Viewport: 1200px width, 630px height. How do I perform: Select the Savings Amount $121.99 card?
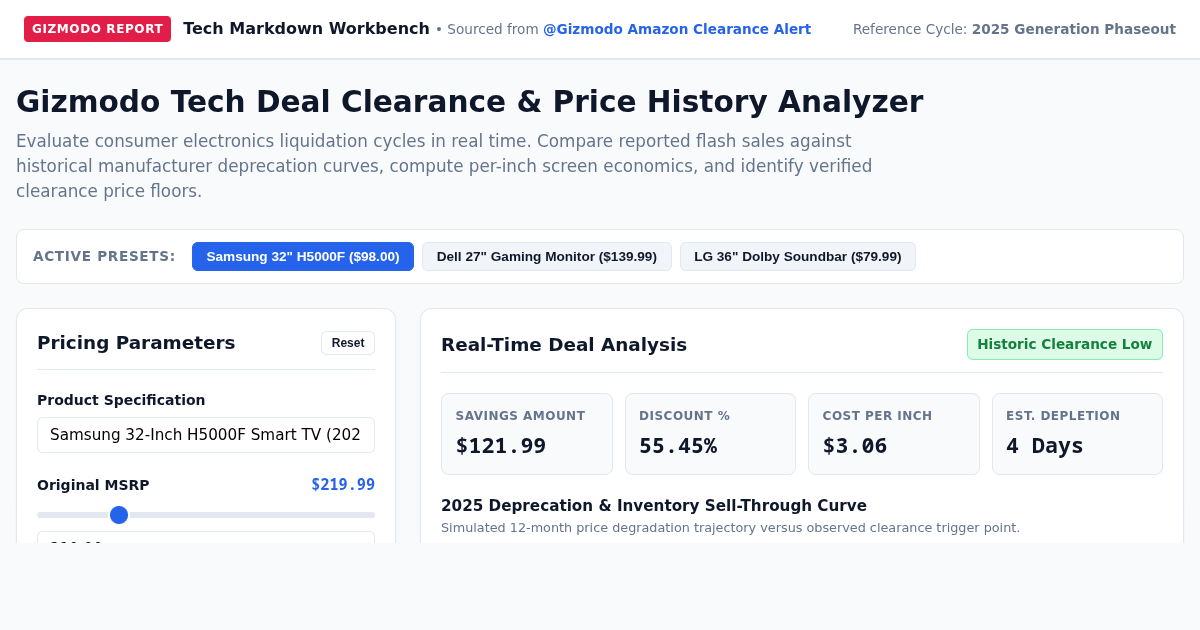click(x=527, y=434)
